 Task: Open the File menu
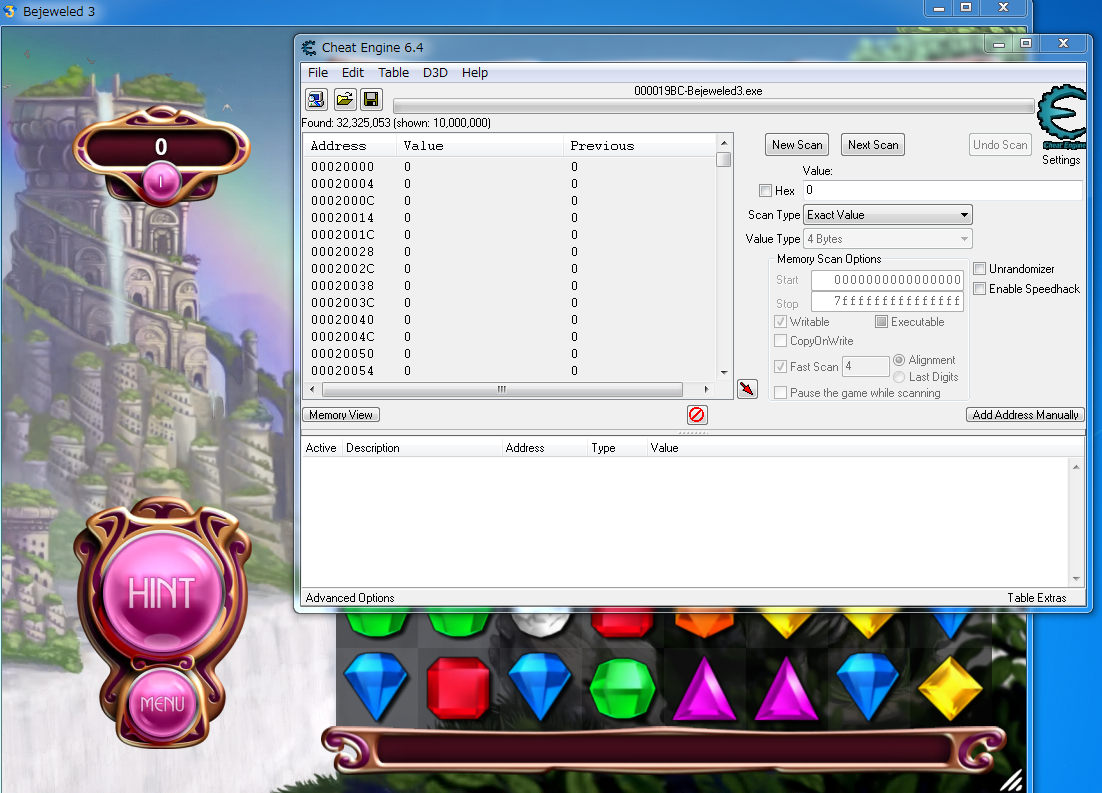click(x=318, y=72)
